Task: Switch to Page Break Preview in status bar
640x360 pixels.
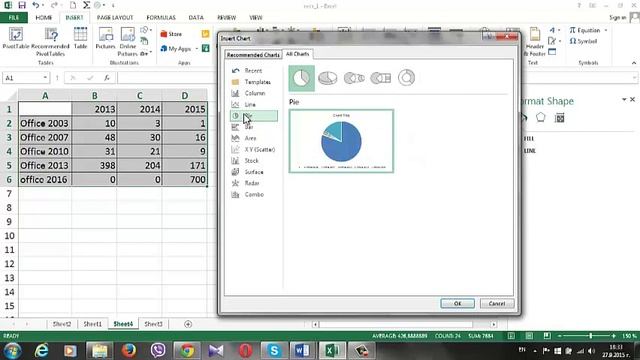Action: click(547, 336)
